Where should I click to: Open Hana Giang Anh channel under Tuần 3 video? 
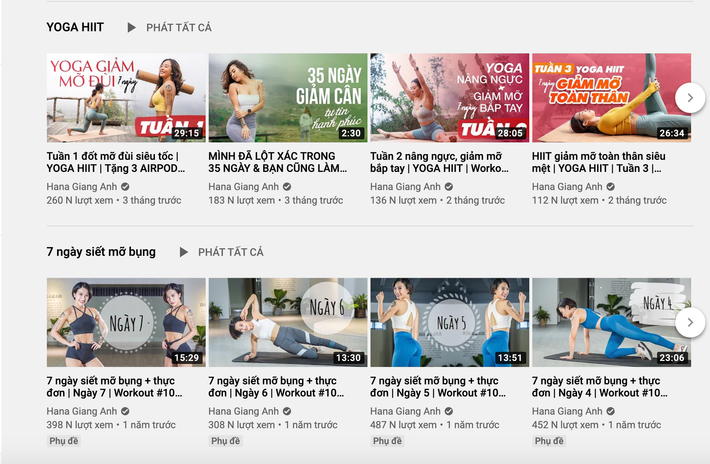click(567, 187)
